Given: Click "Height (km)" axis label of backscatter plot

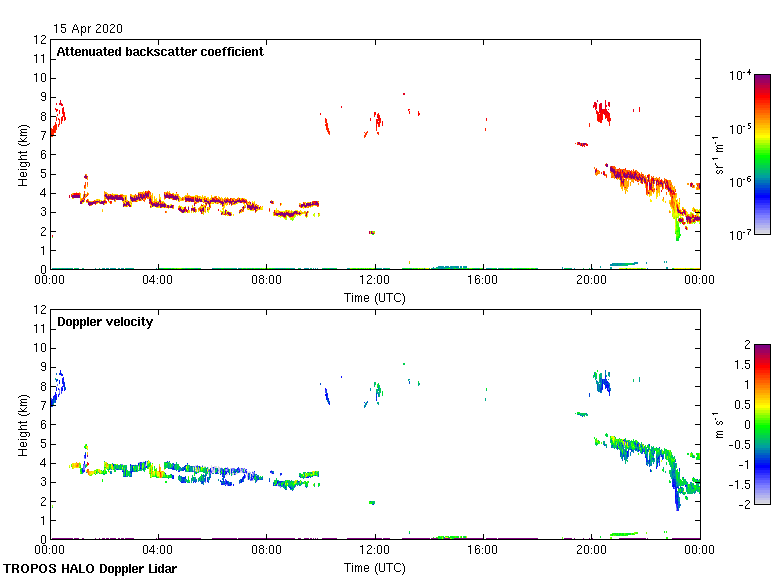Looking at the screenshot, I should click(22, 154).
